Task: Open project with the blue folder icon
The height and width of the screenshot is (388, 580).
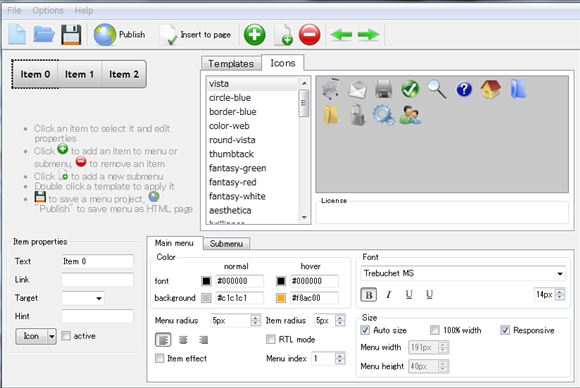Action: [44, 35]
